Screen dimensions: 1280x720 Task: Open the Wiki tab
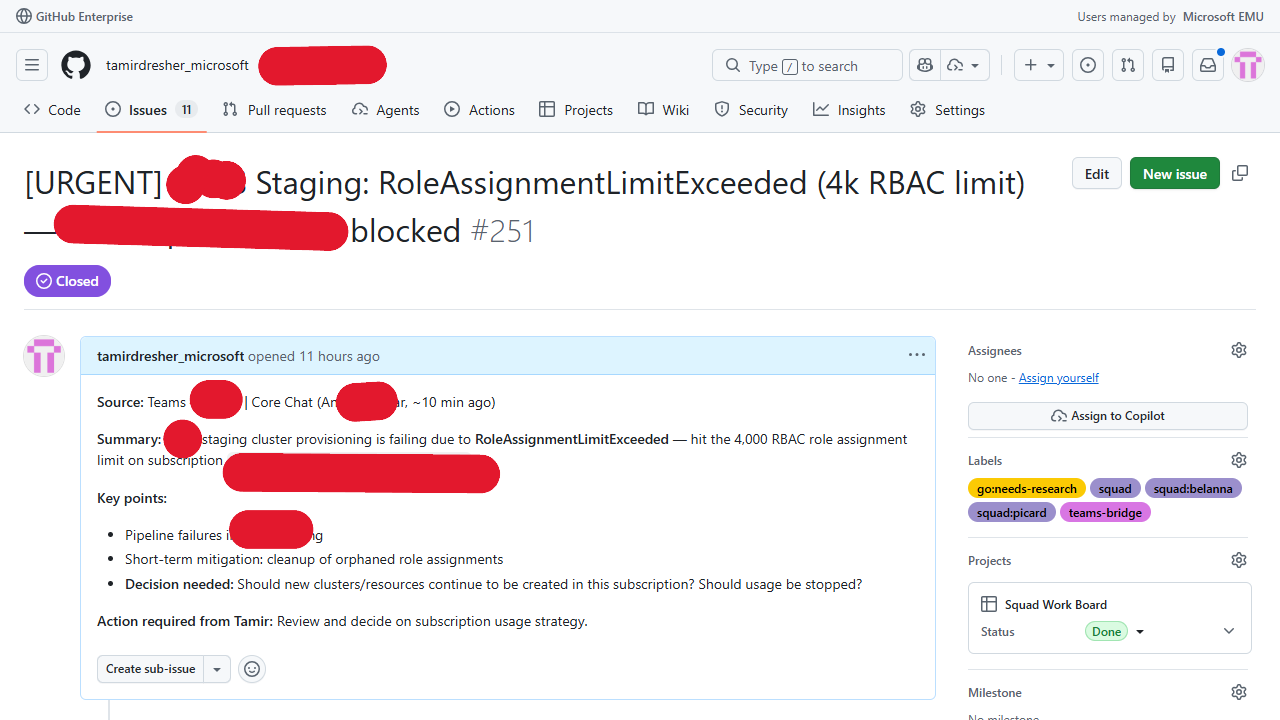pyautogui.click(x=663, y=109)
